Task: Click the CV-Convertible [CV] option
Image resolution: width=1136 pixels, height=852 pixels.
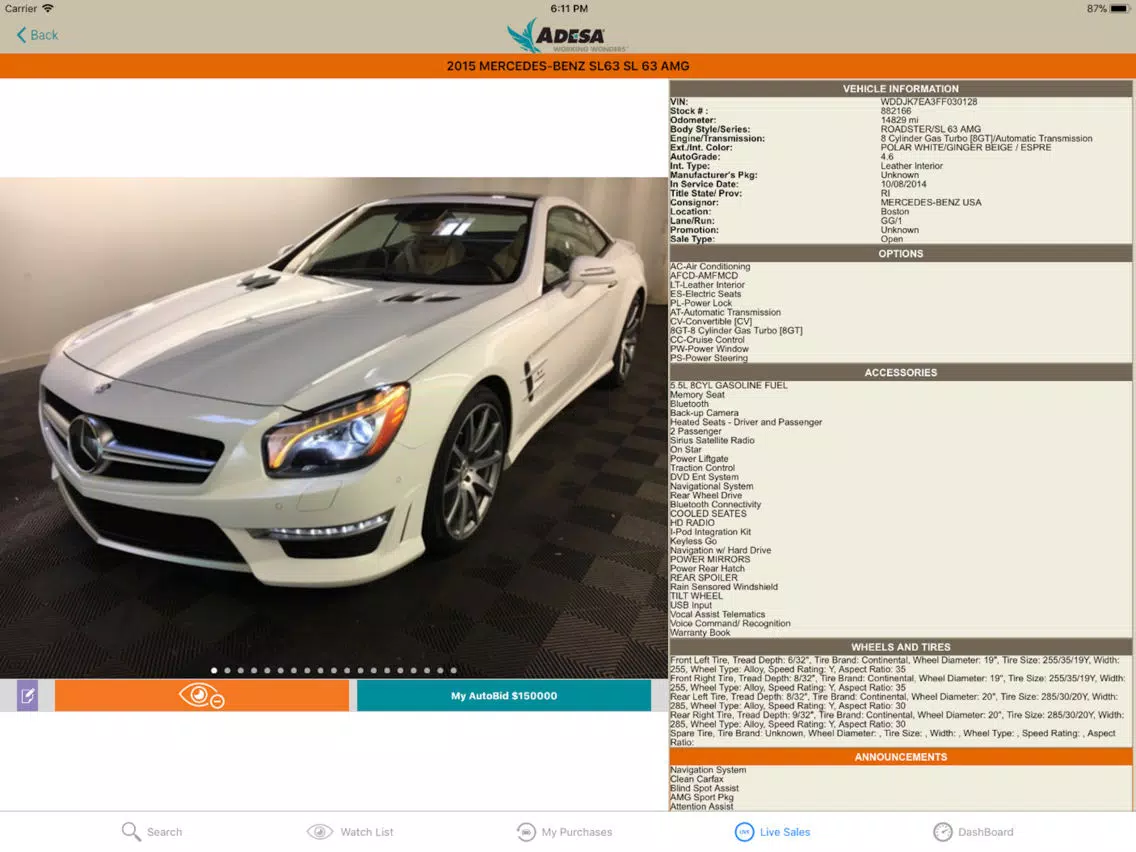Action: pyautogui.click(x=711, y=322)
